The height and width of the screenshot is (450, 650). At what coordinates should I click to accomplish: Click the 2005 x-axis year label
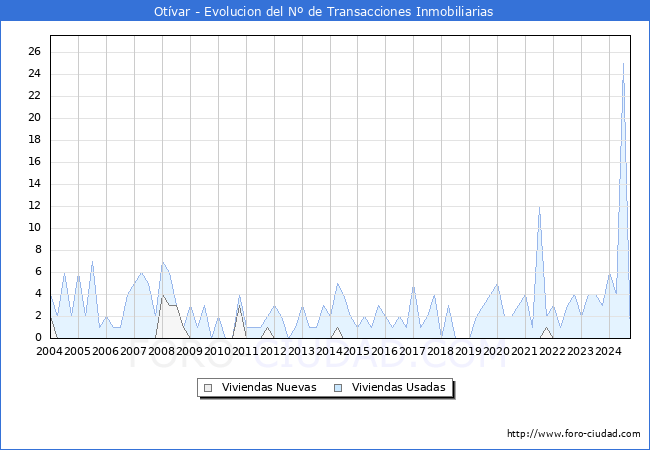78,351
